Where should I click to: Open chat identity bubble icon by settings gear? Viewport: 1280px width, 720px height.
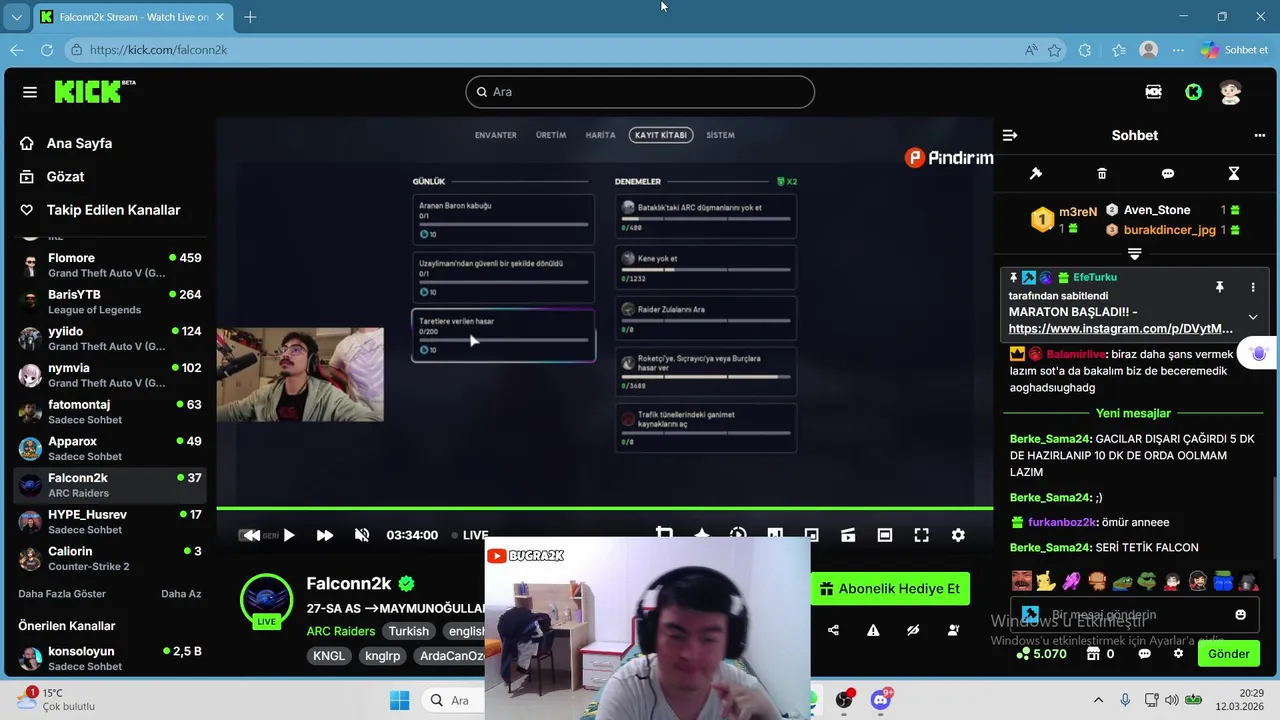click(x=1144, y=654)
